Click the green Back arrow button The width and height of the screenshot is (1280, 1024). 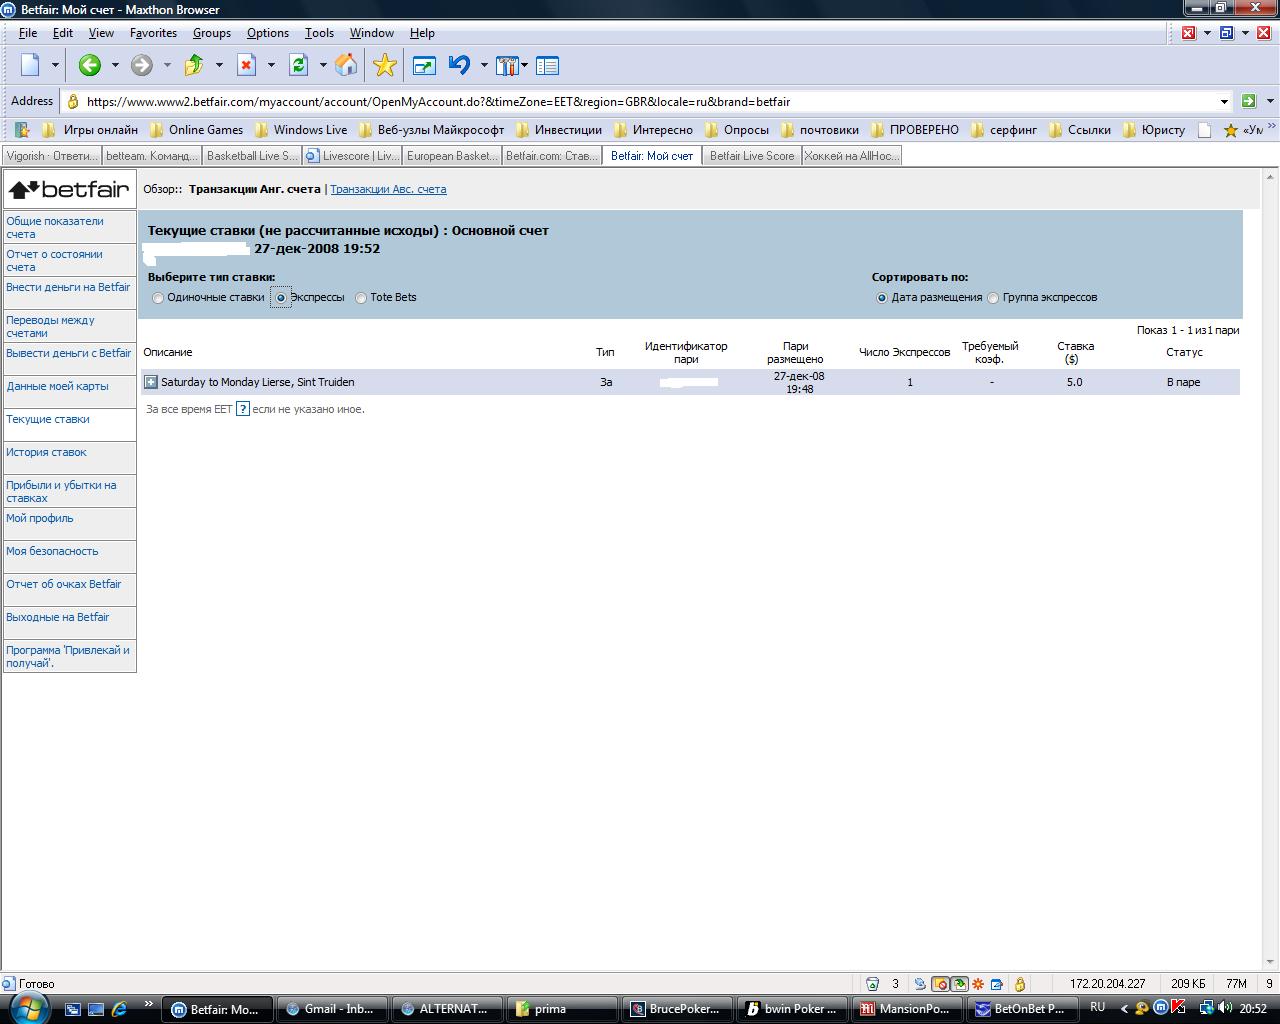coord(90,66)
